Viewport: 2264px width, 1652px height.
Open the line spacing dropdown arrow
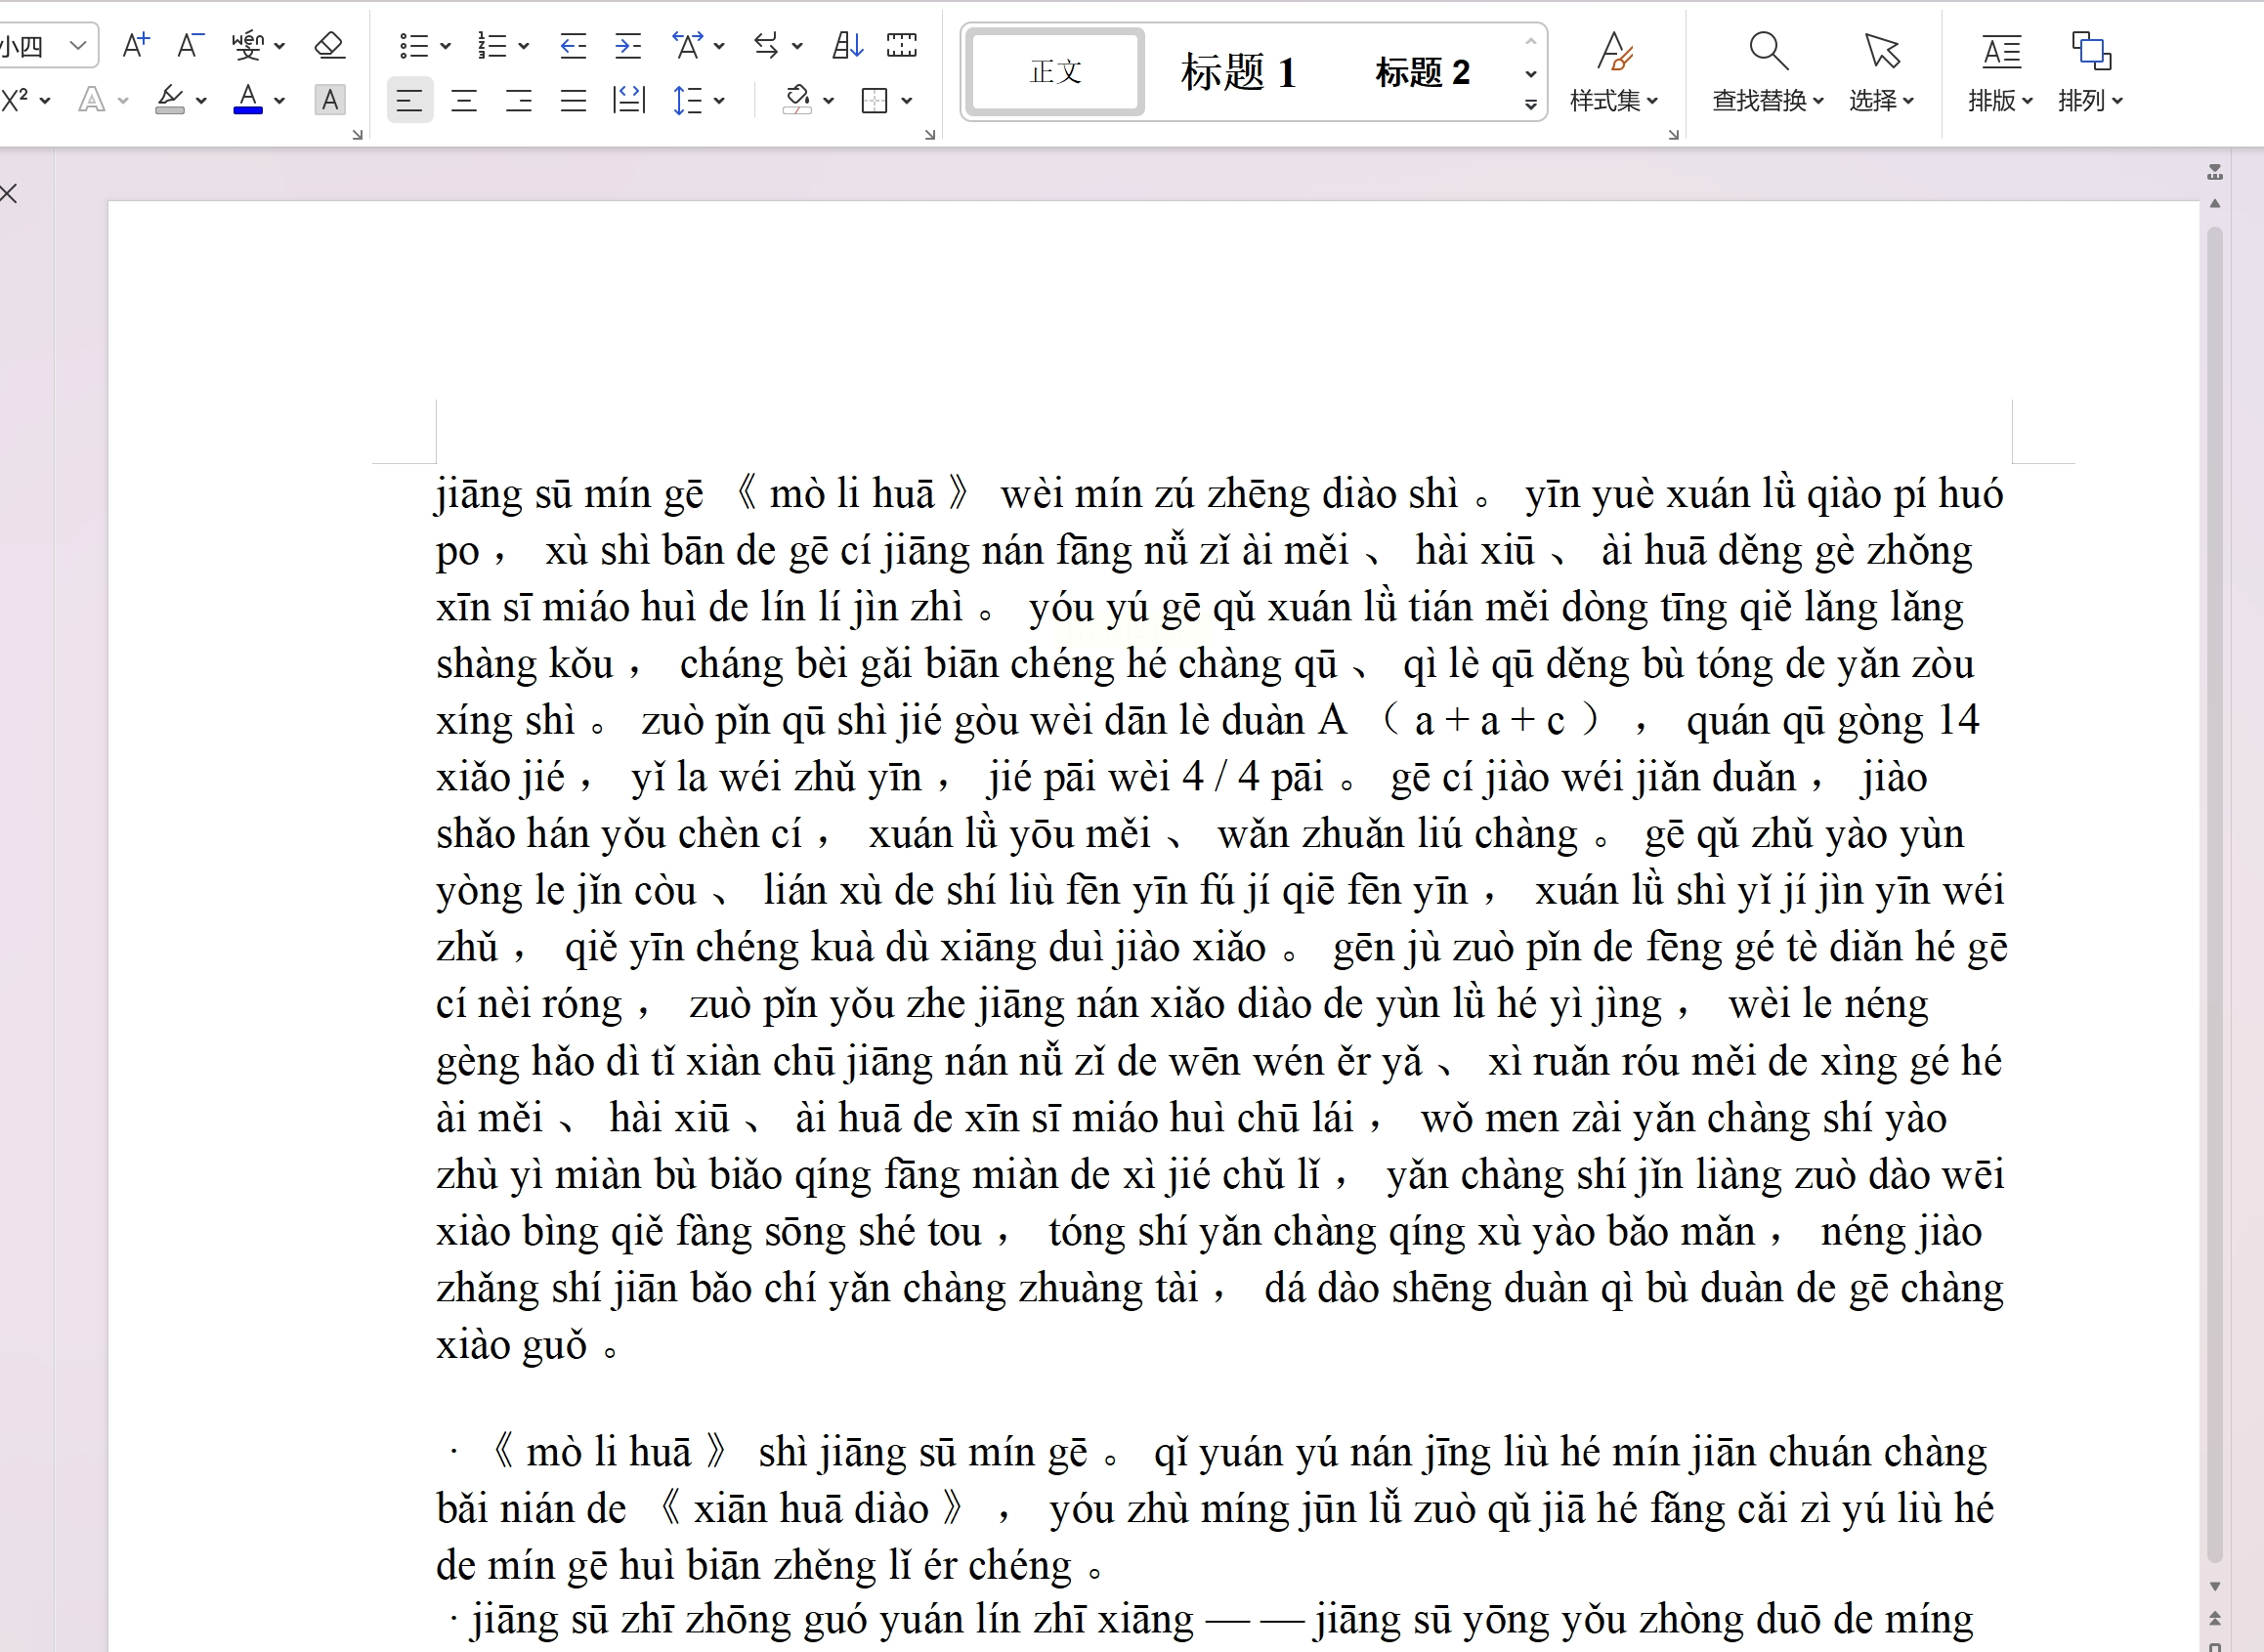(719, 100)
